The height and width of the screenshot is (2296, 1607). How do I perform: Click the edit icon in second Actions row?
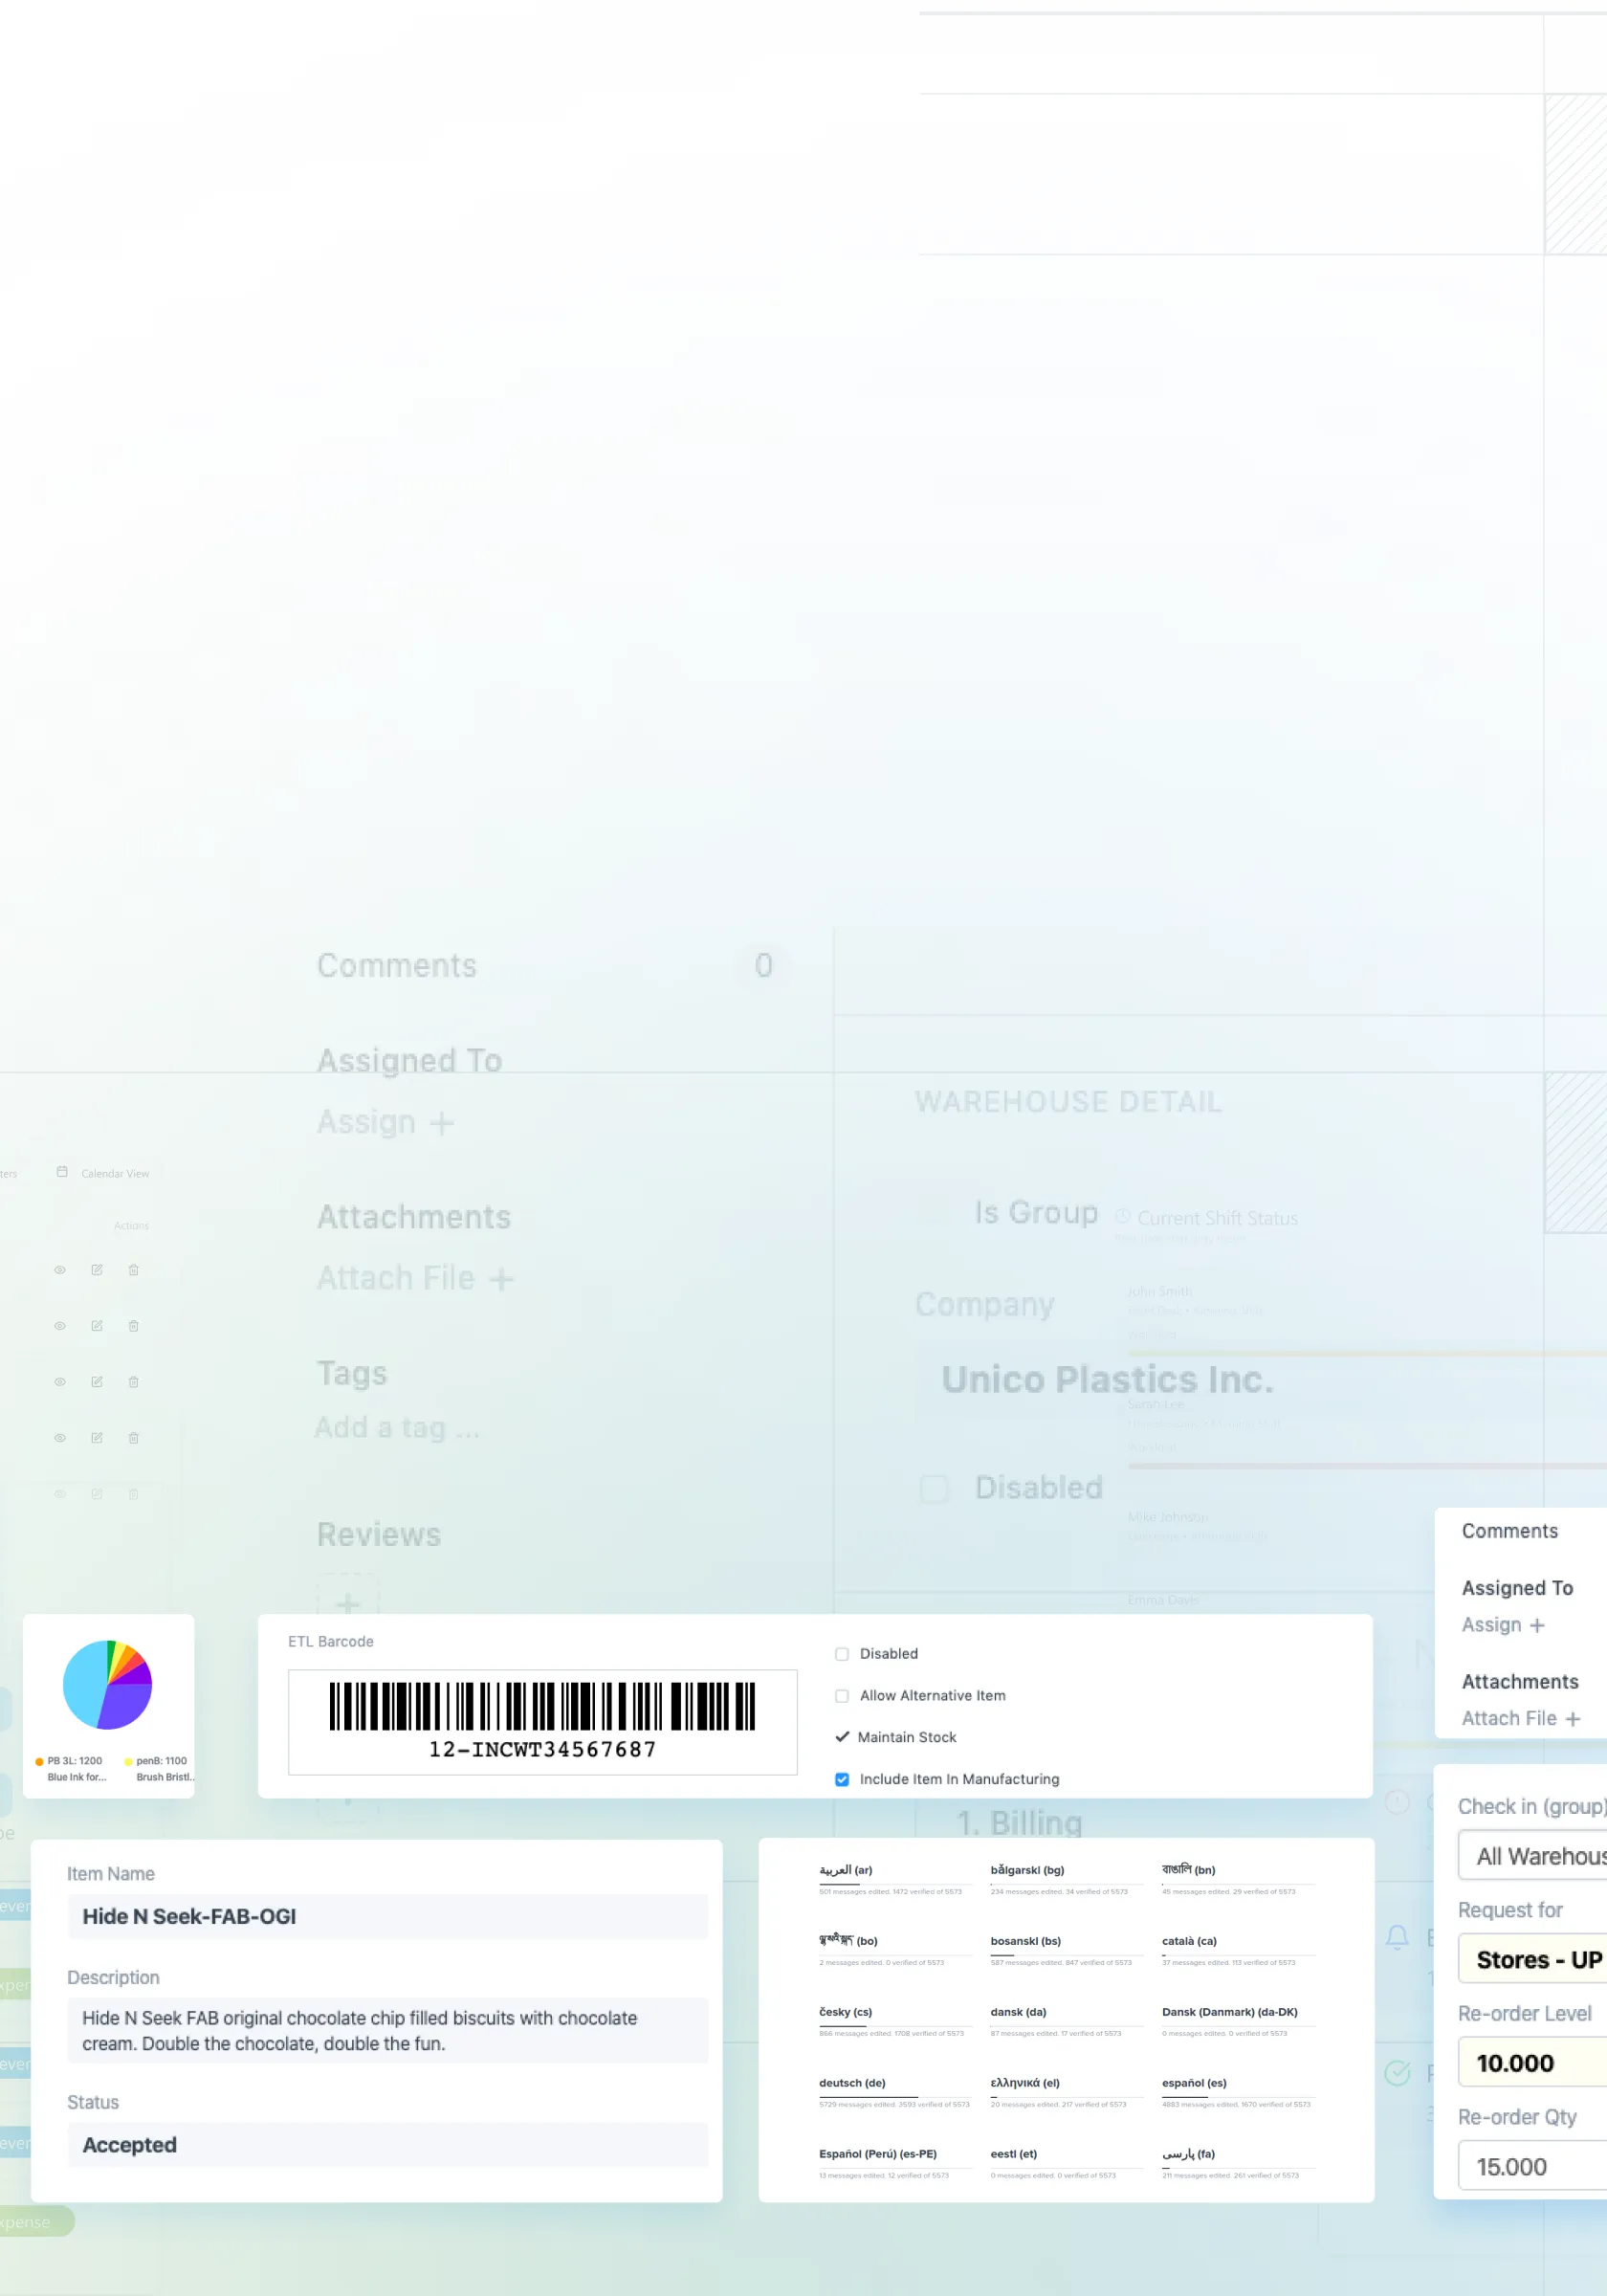tap(97, 1326)
